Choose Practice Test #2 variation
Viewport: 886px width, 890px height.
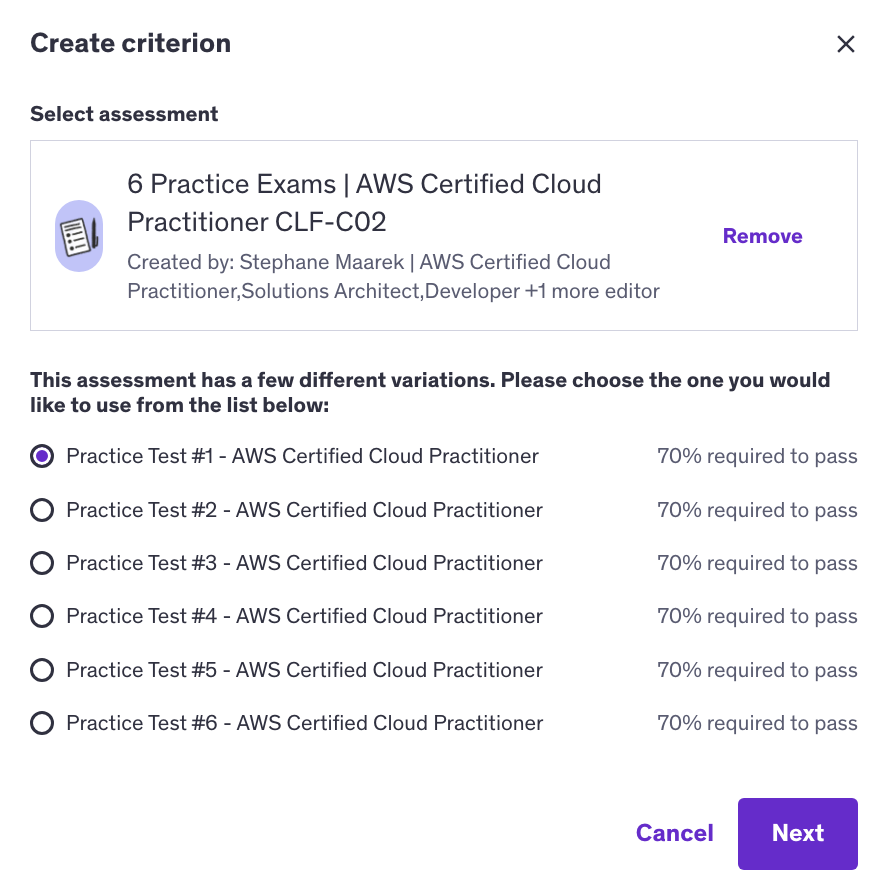click(42, 510)
